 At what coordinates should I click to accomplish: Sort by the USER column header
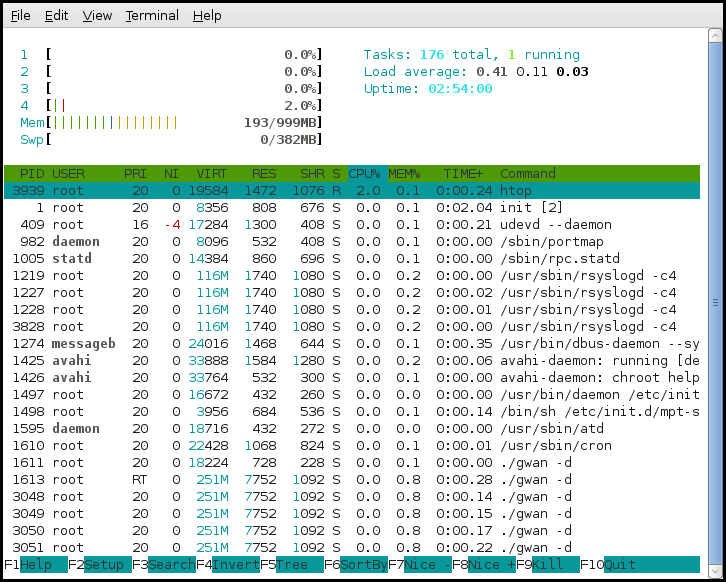69,174
